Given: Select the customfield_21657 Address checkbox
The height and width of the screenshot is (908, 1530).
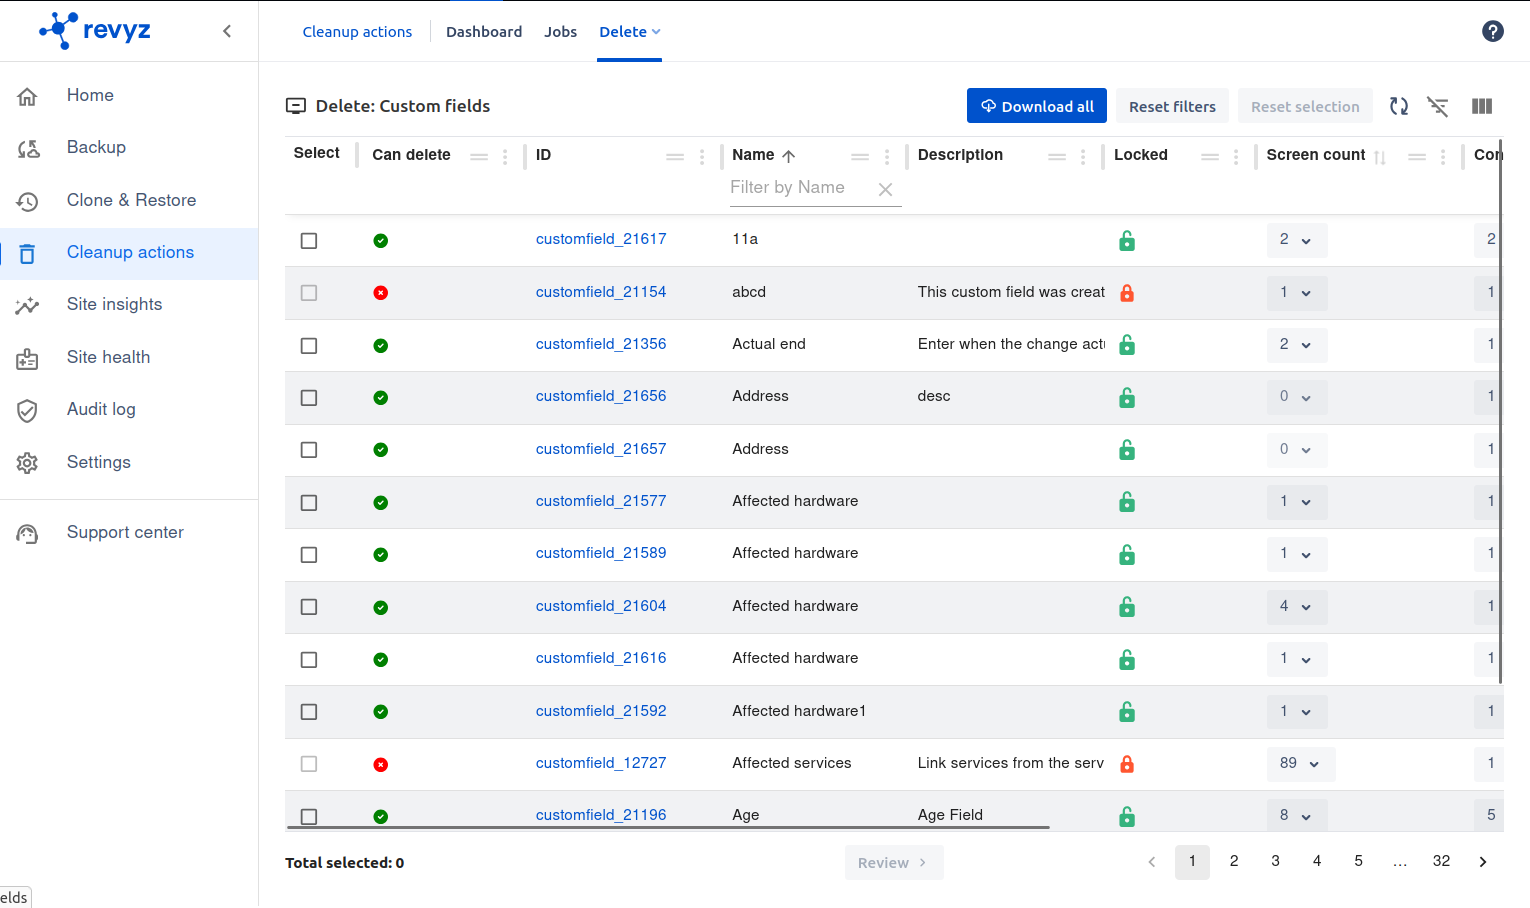Looking at the screenshot, I should point(309,450).
